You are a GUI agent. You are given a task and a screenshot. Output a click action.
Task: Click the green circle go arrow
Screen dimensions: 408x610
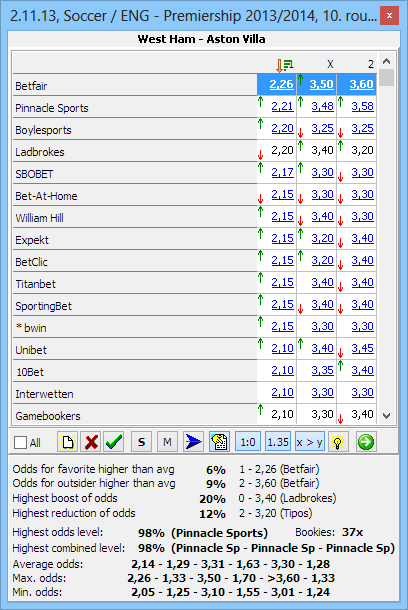366,442
